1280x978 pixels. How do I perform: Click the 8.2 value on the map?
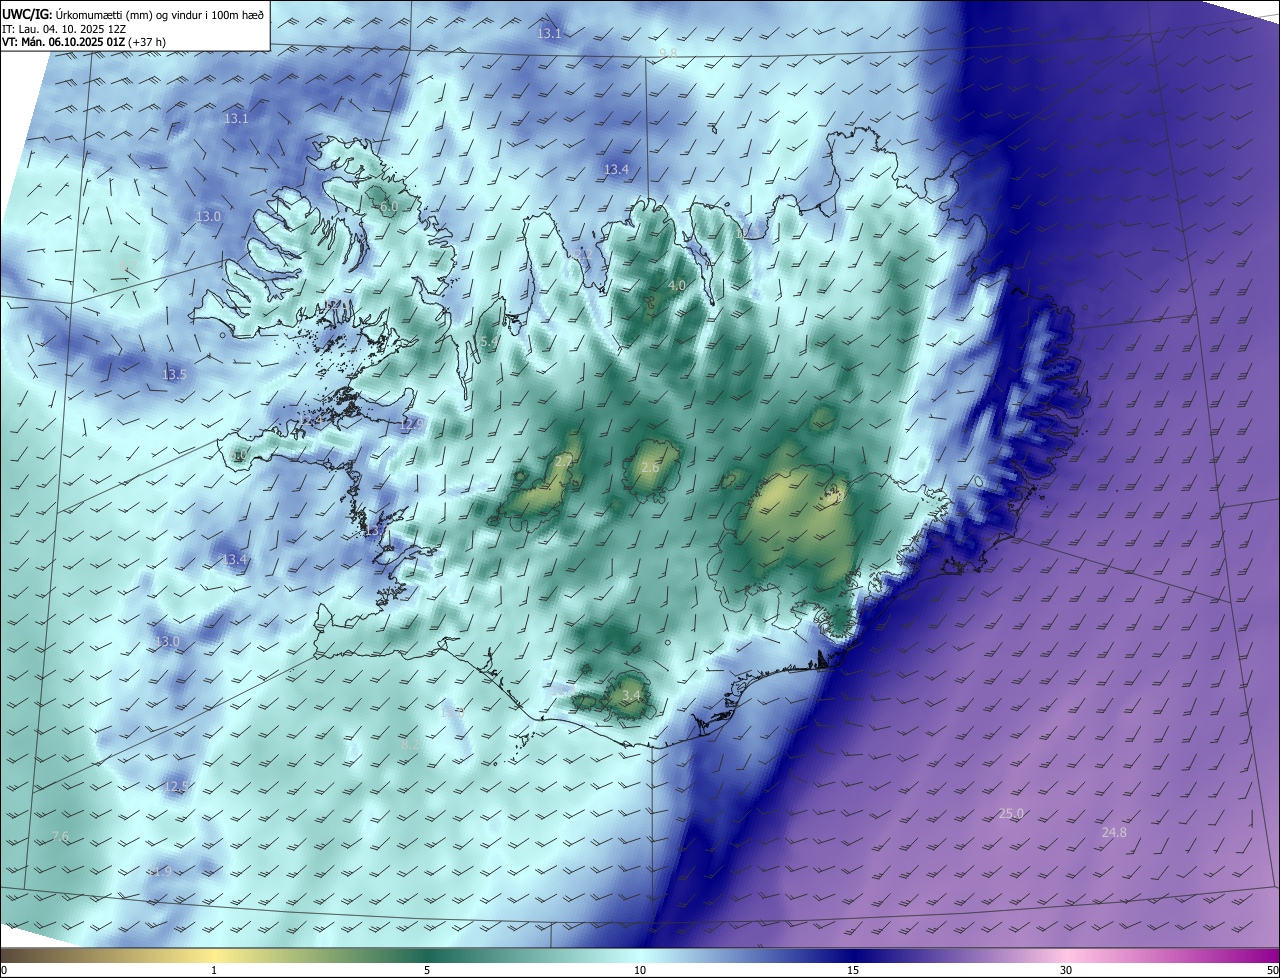[410, 745]
